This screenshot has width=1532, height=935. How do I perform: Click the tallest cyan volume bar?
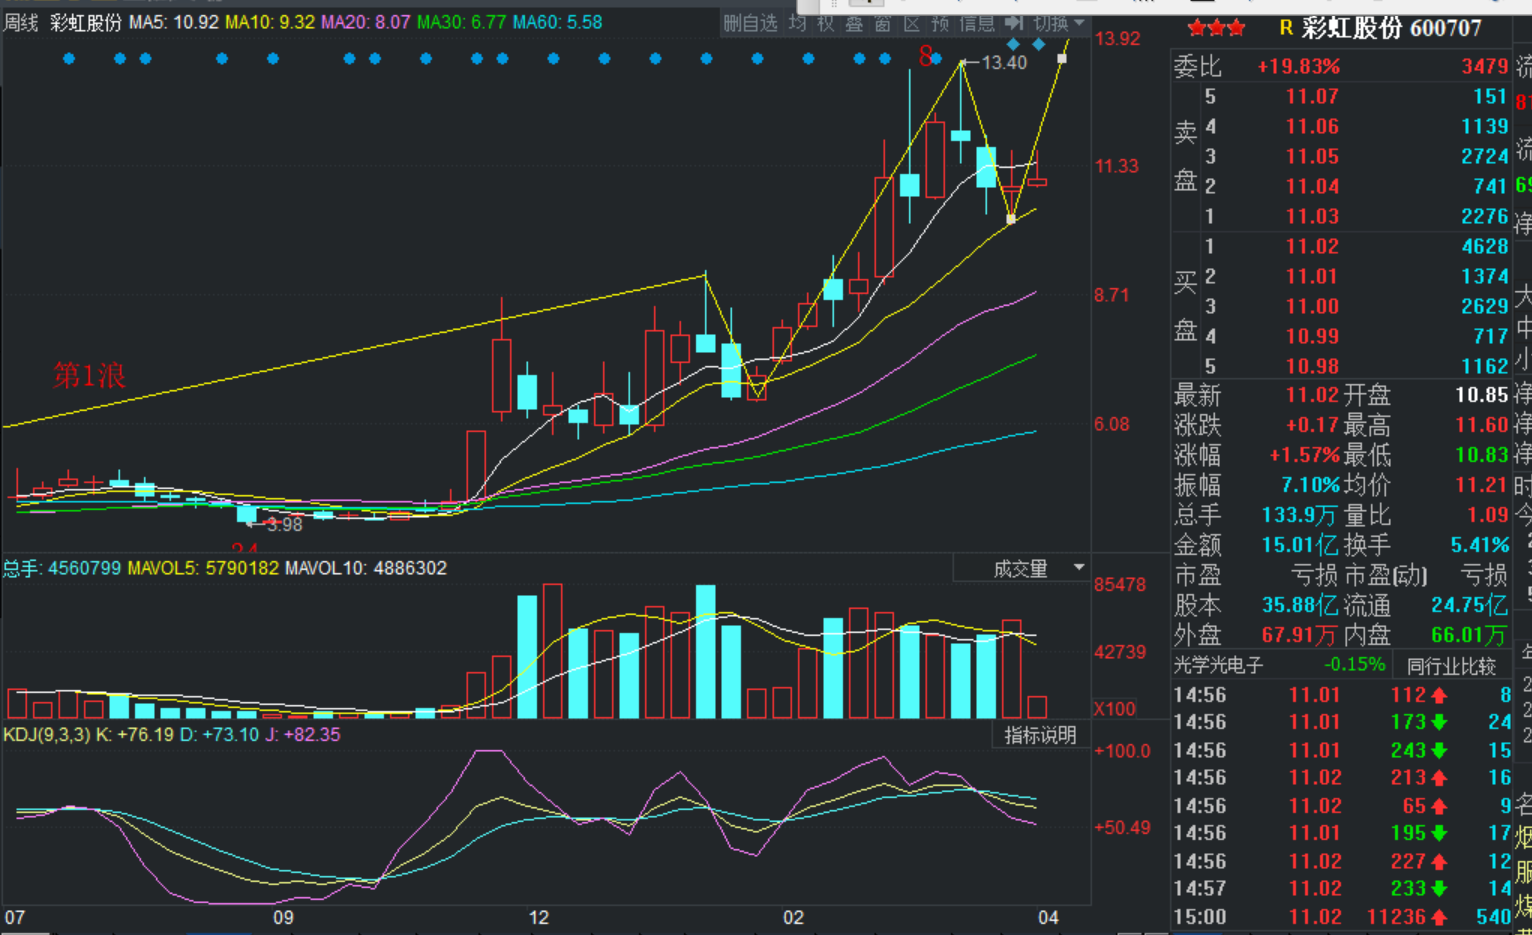coord(706,652)
